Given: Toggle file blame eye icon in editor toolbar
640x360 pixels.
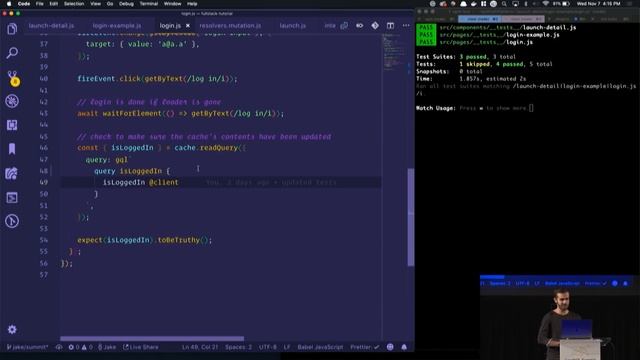Looking at the screenshot, I should (360, 25).
